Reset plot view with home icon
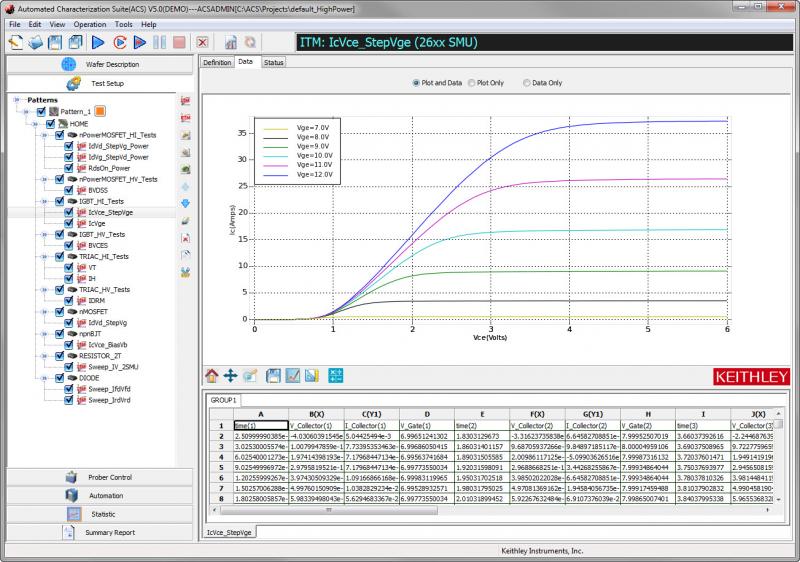 coord(212,375)
